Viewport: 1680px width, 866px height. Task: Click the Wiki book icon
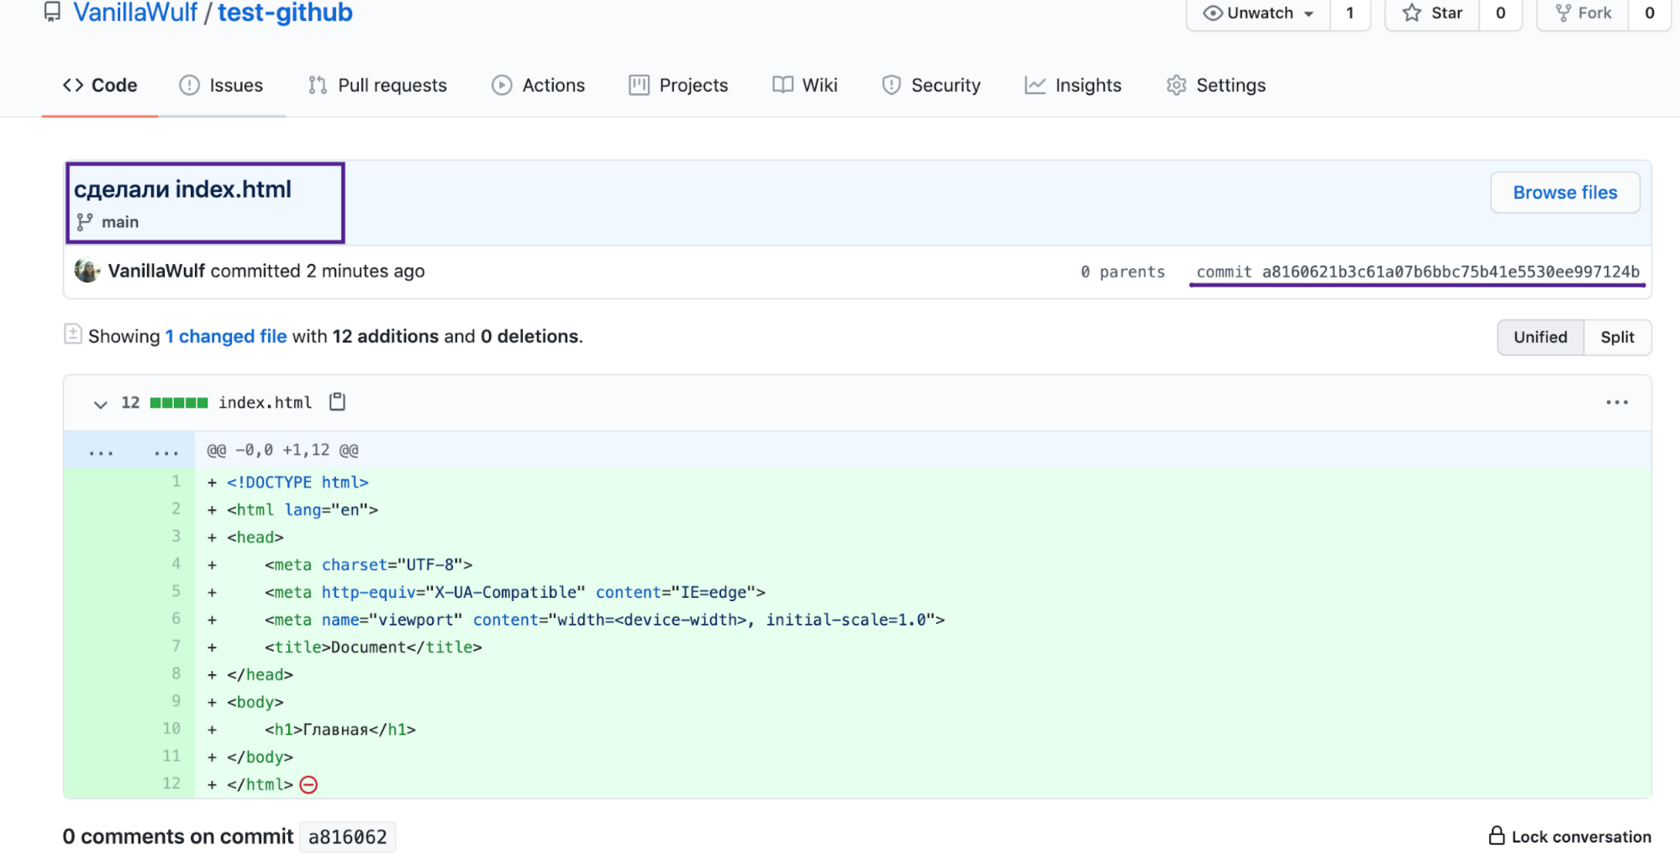click(783, 85)
